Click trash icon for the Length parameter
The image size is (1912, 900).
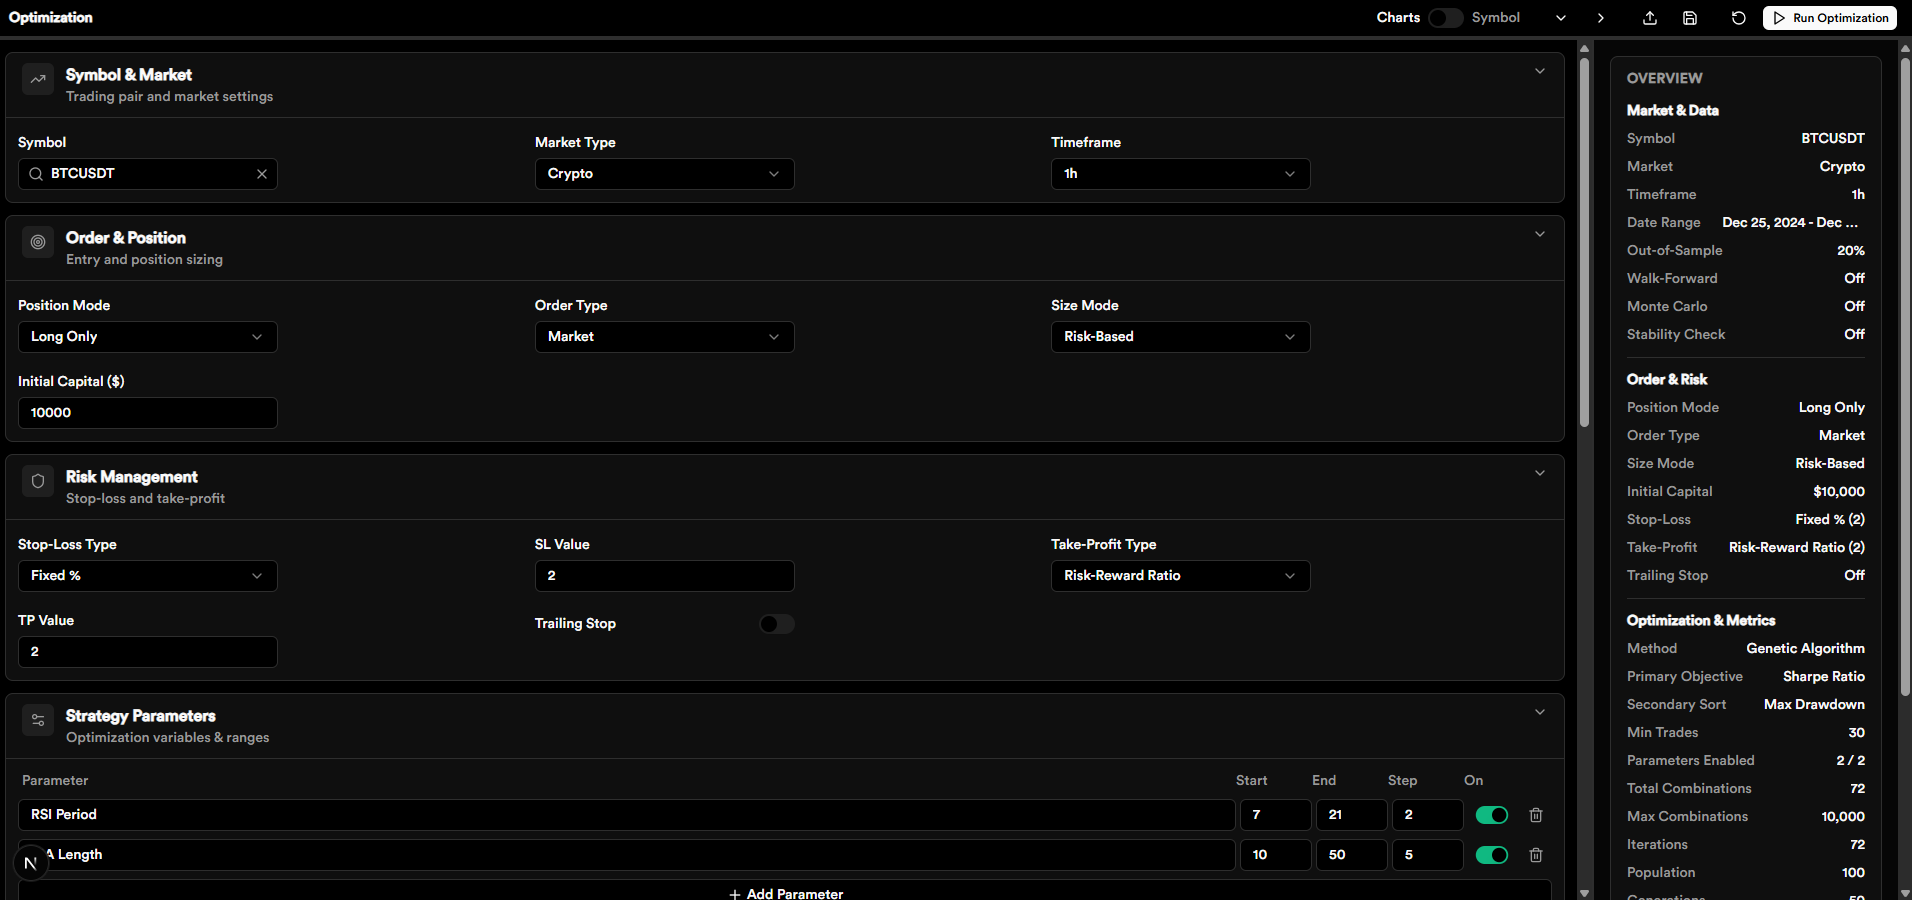pyautogui.click(x=1536, y=855)
